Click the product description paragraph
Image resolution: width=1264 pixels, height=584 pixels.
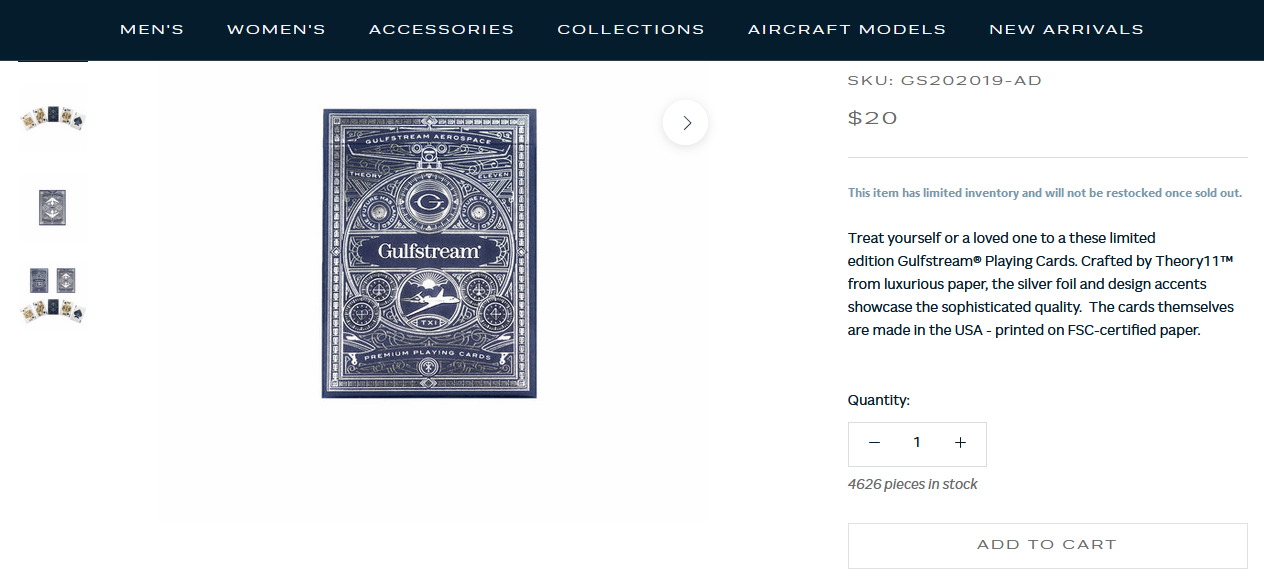click(x=1041, y=284)
